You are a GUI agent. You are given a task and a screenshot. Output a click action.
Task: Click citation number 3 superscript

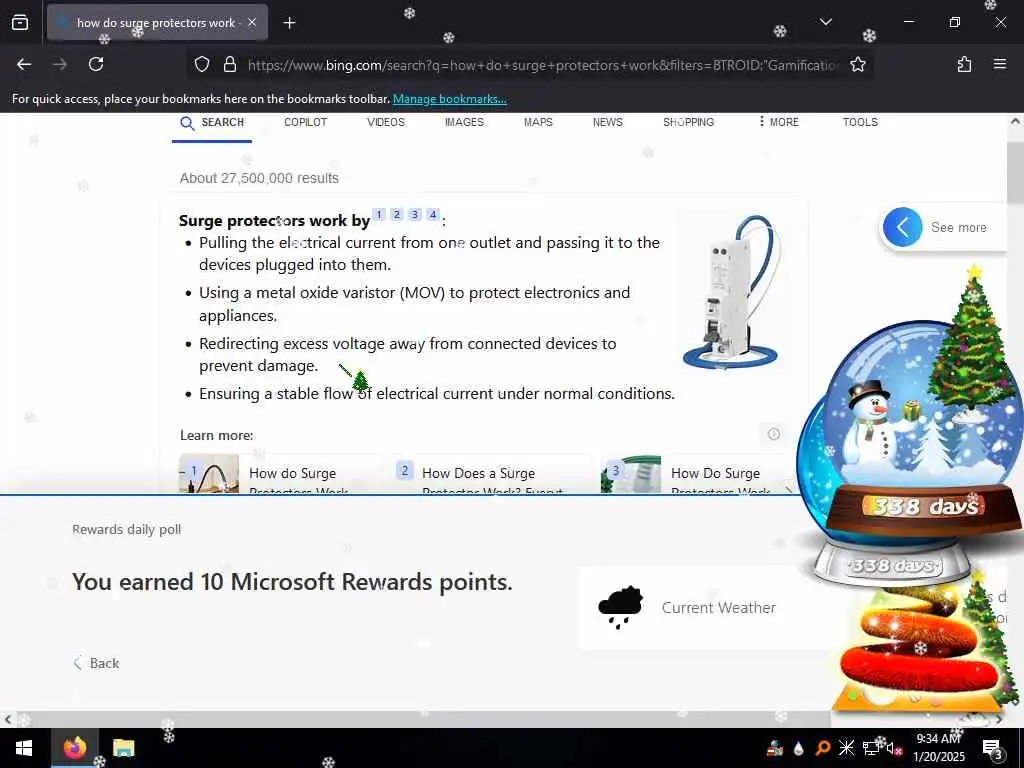(415, 214)
